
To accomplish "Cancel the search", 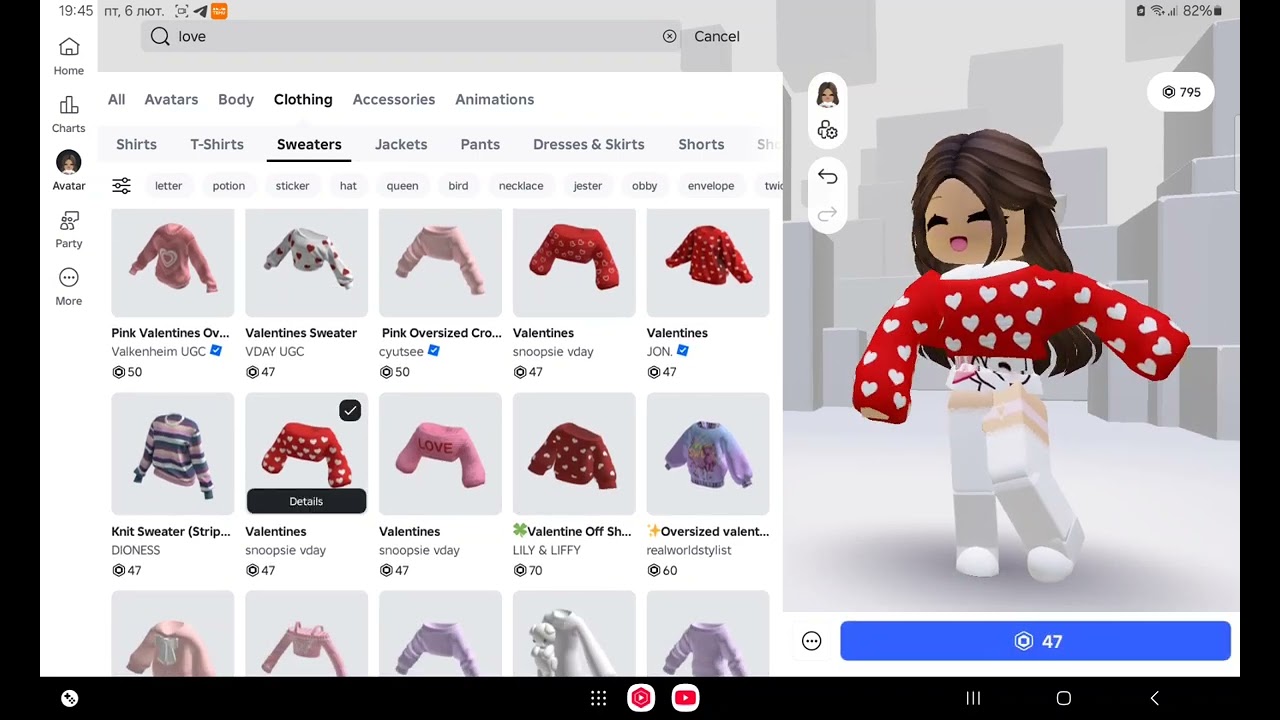I will [x=717, y=36].
